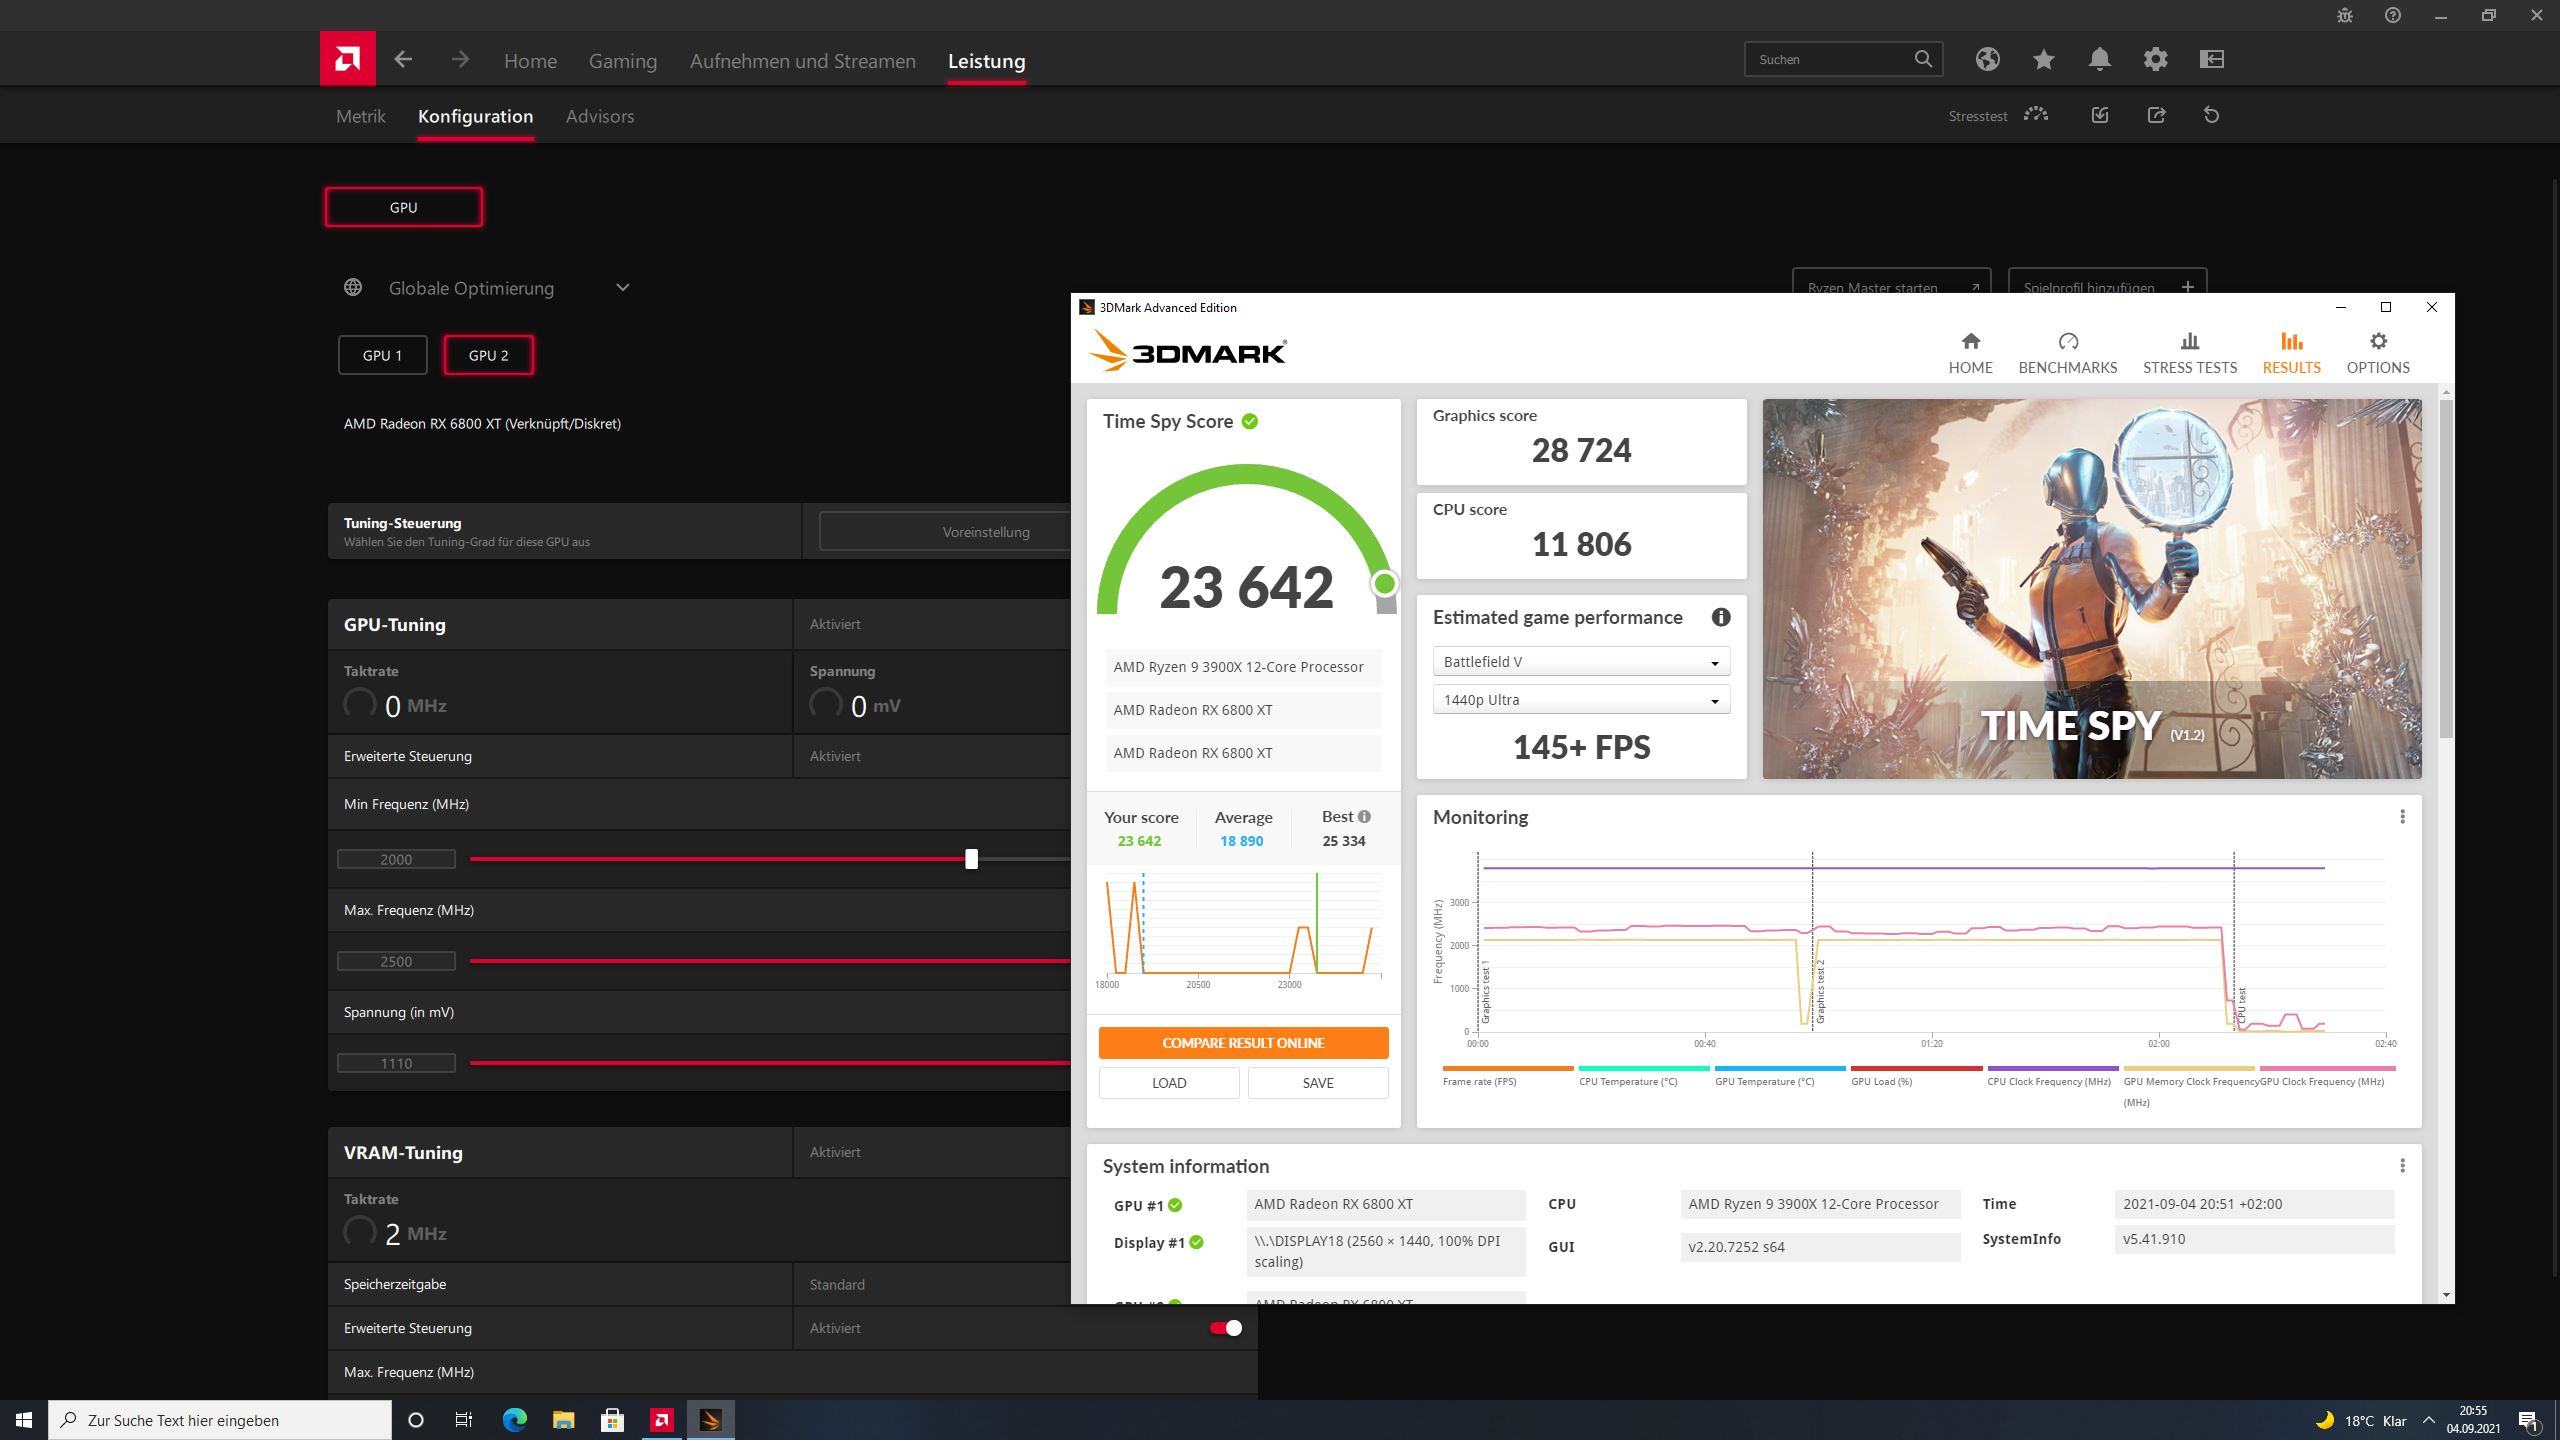
Task: Open the web browser globe icon
Action: pos(1987,59)
